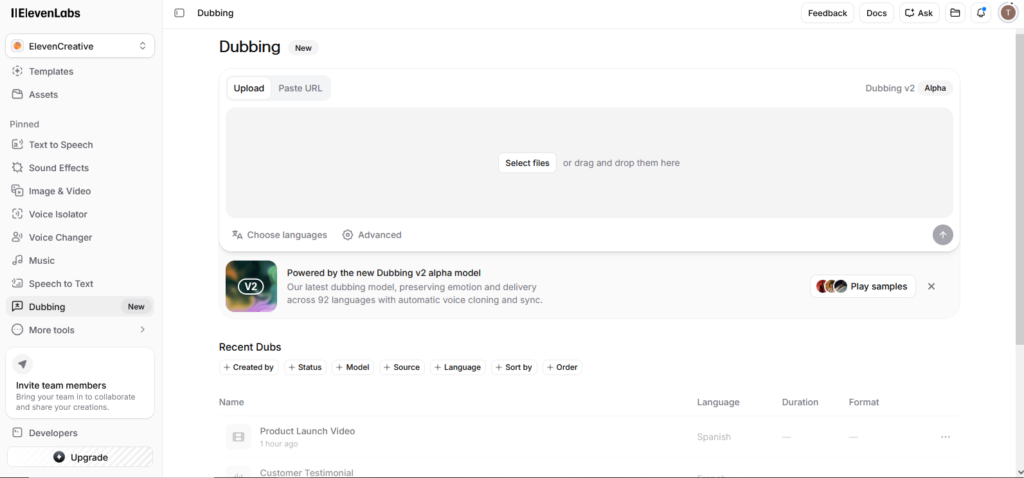Click the Upgrade button
This screenshot has width=1024, height=478.
[80, 457]
